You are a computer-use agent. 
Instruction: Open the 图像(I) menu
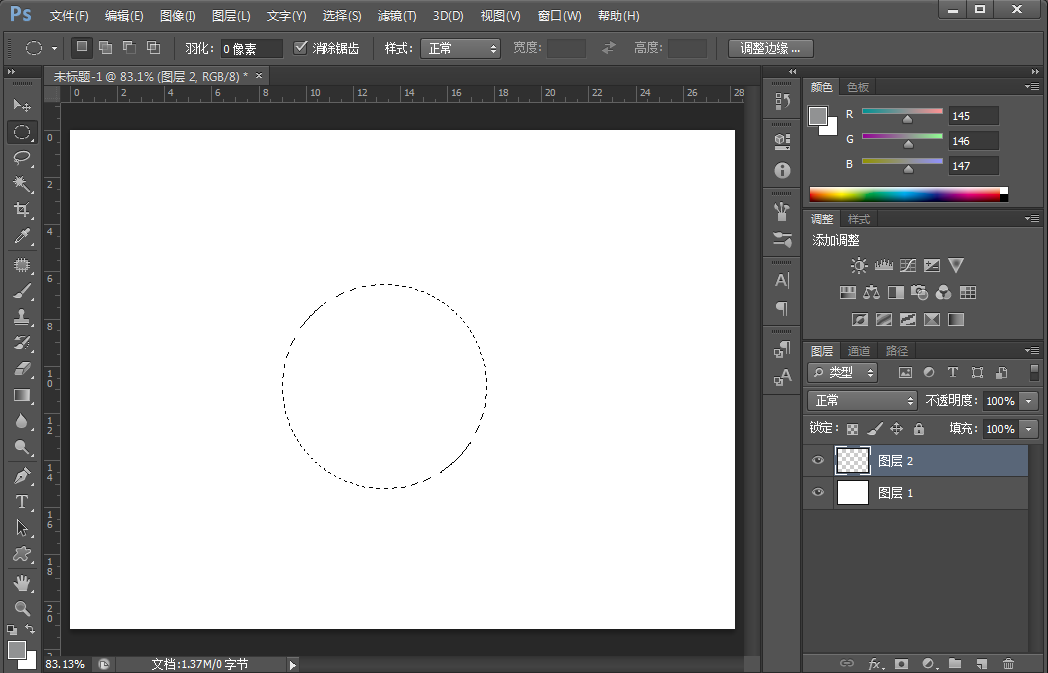click(178, 15)
